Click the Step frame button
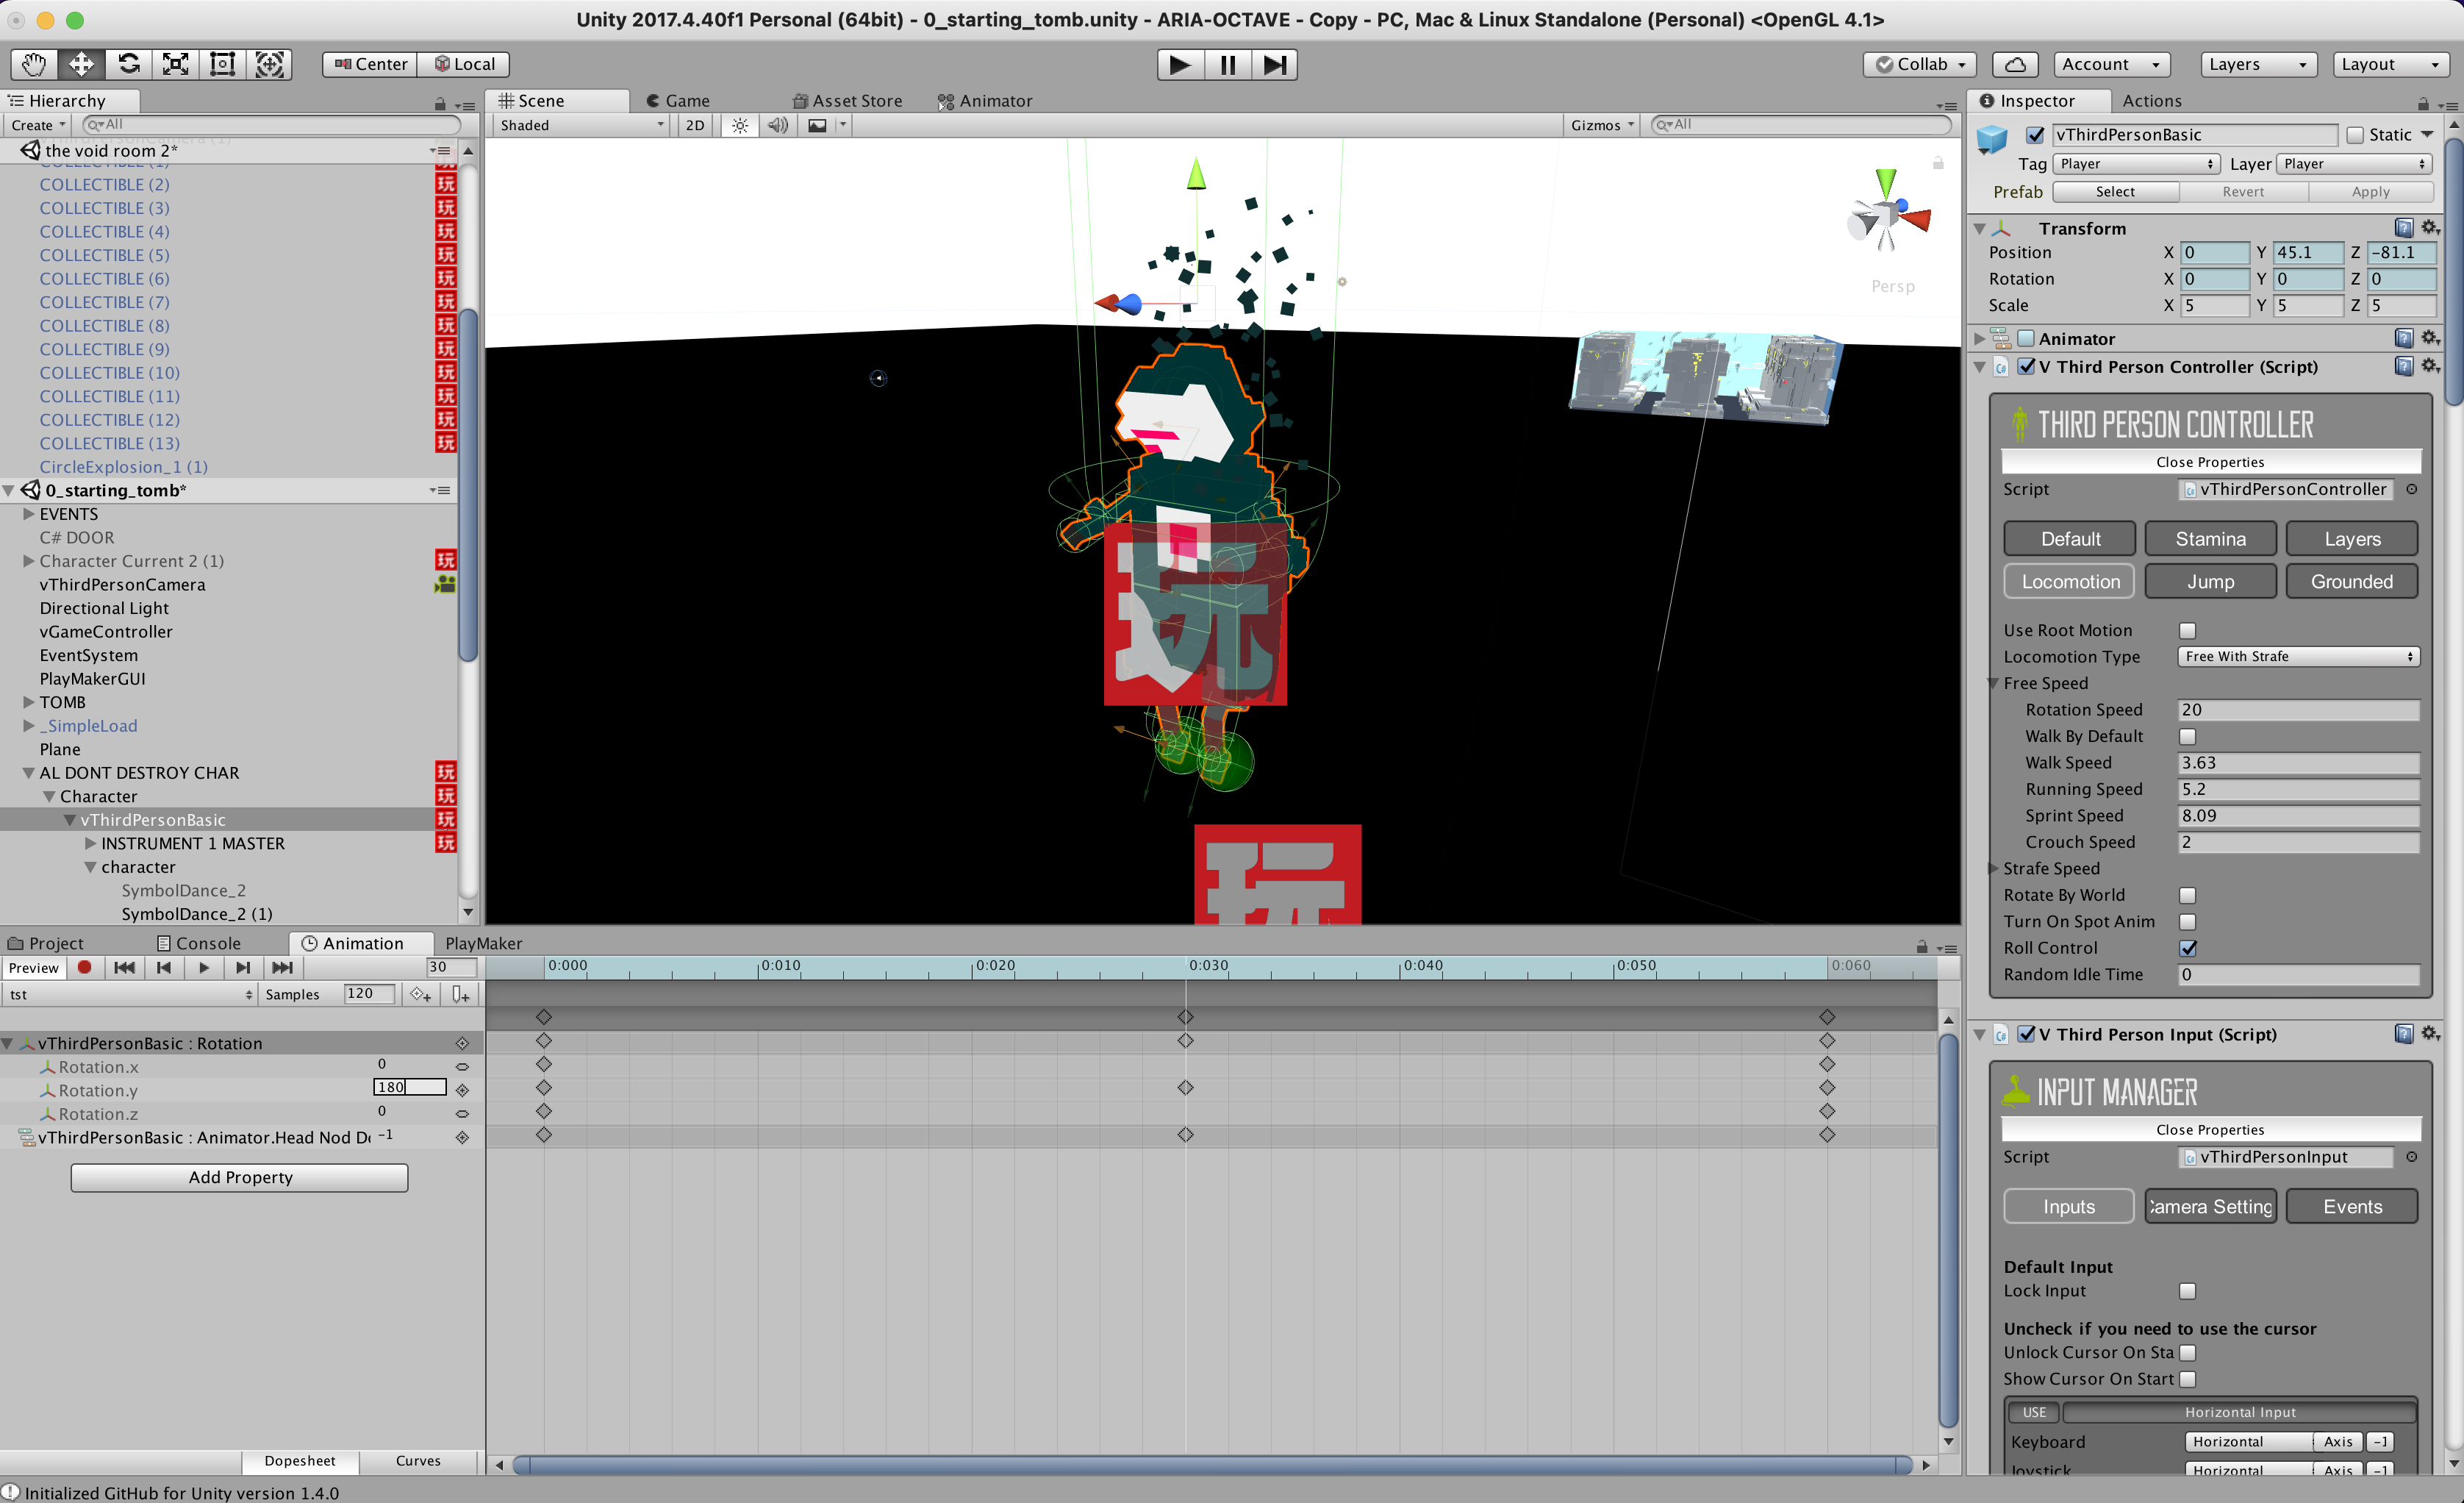Image resolution: width=2464 pixels, height=1503 pixels. (1274, 64)
